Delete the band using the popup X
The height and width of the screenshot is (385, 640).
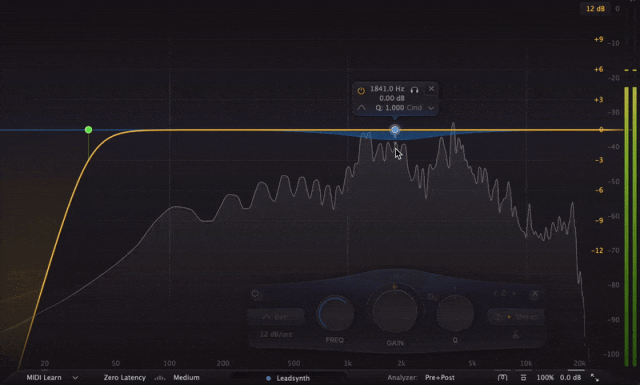431,89
